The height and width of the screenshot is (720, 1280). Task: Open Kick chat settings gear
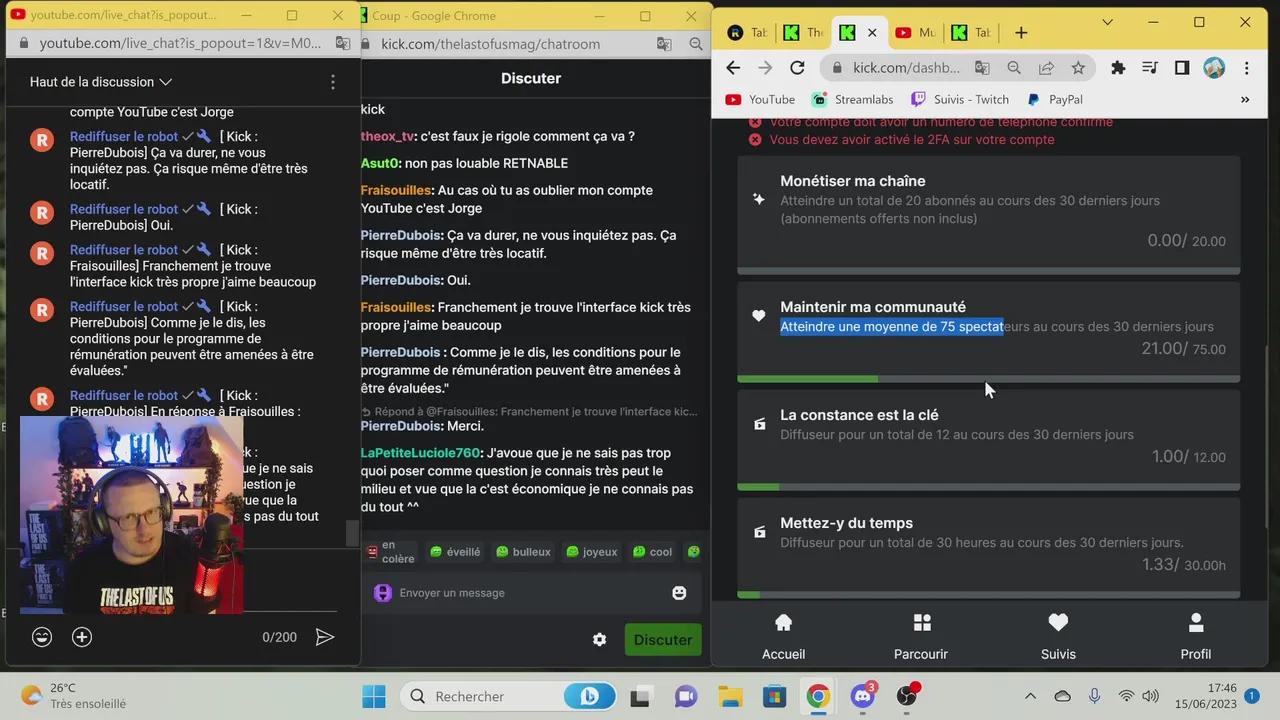tap(599, 640)
